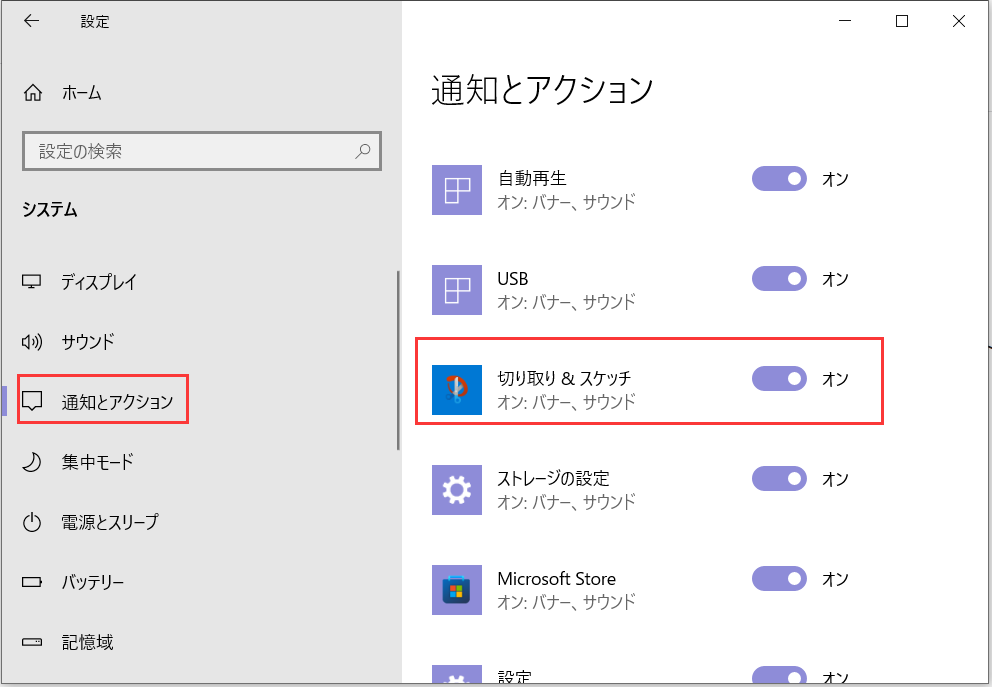Screen dimensions: 992x687
Task: Go to 集中モード settings
Action: click(x=97, y=462)
